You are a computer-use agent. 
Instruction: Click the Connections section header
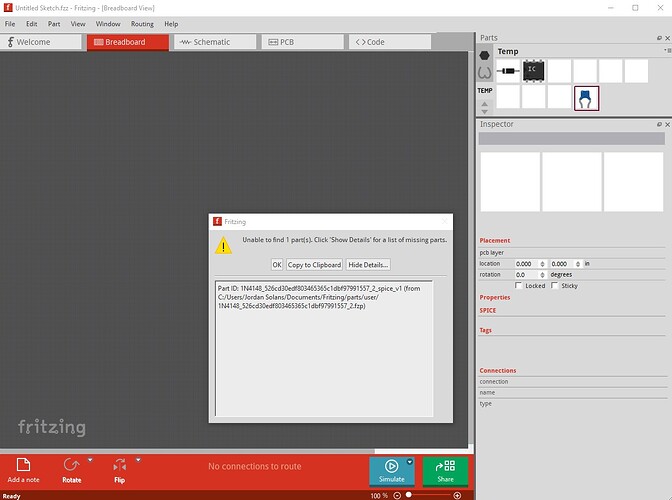[498, 370]
